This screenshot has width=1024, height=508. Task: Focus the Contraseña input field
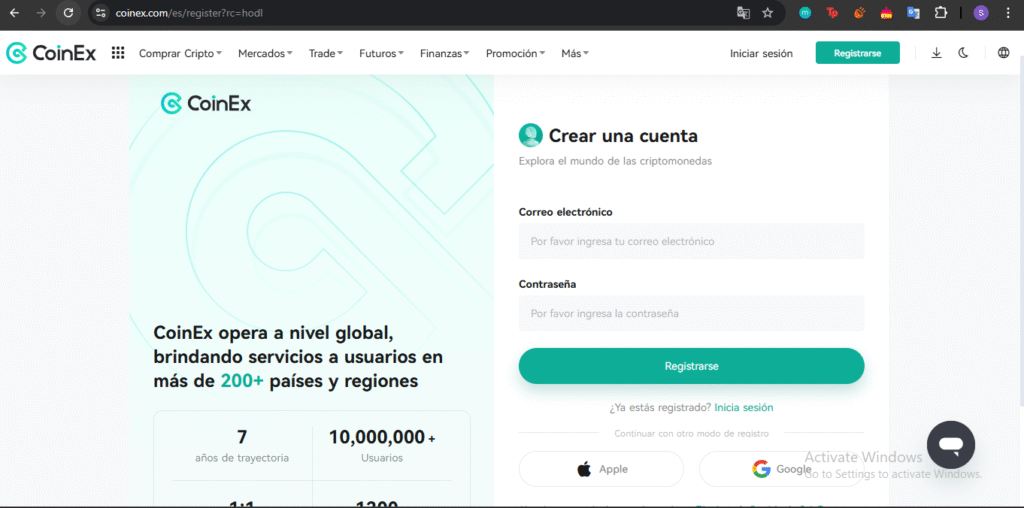(692, 313)
